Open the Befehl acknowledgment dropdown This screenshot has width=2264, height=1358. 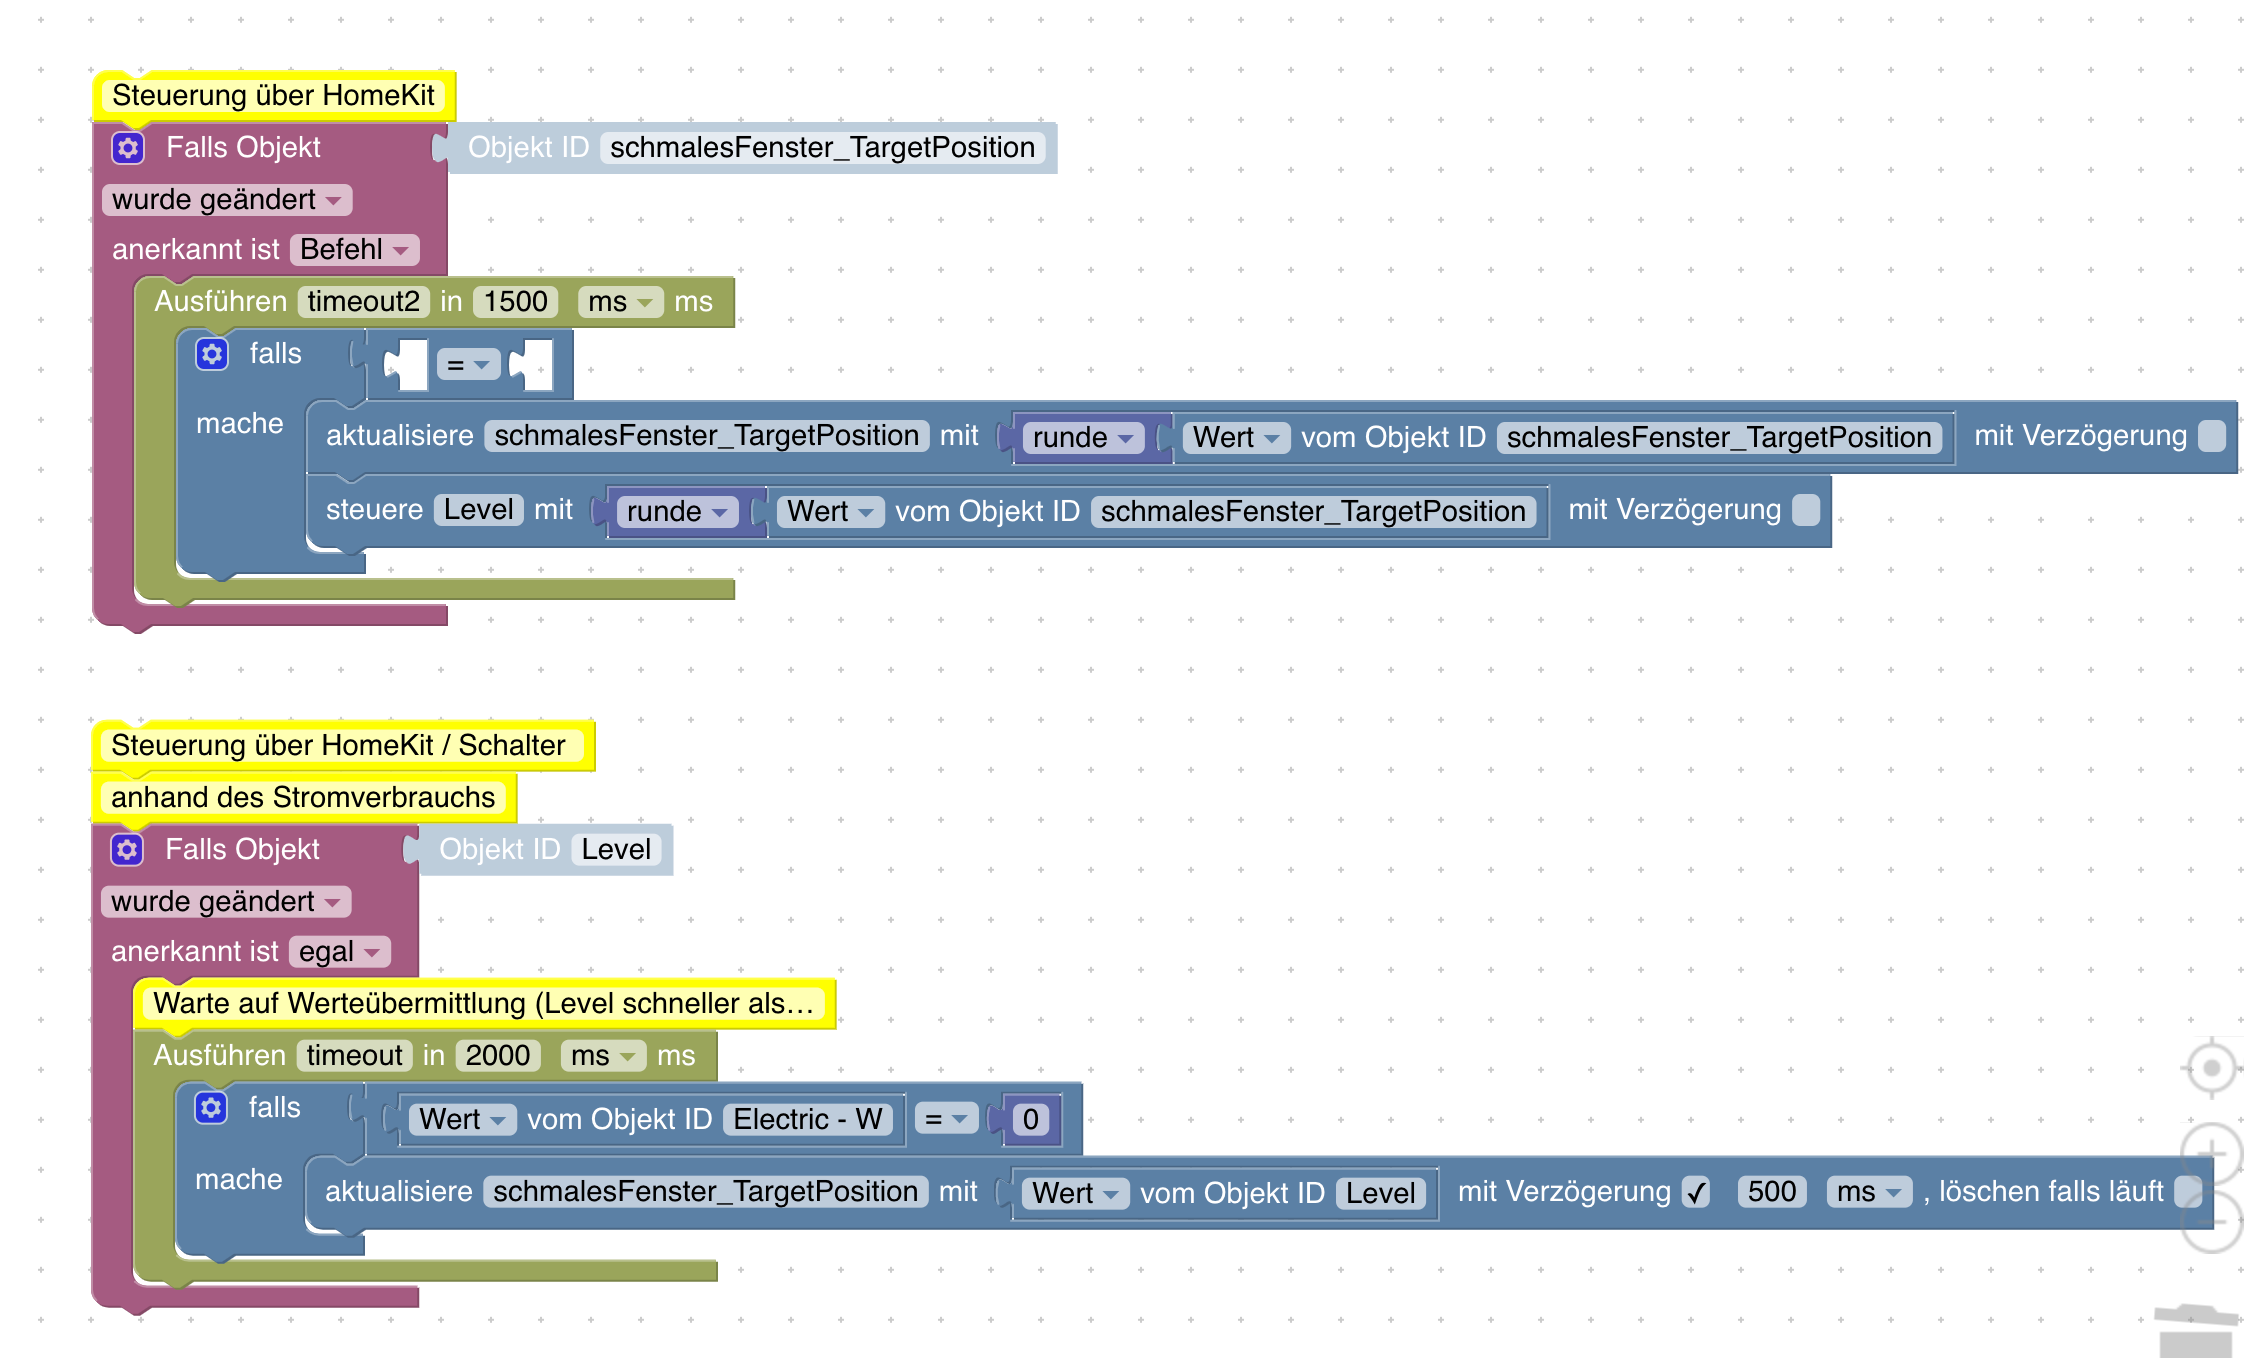coord(354,250)
